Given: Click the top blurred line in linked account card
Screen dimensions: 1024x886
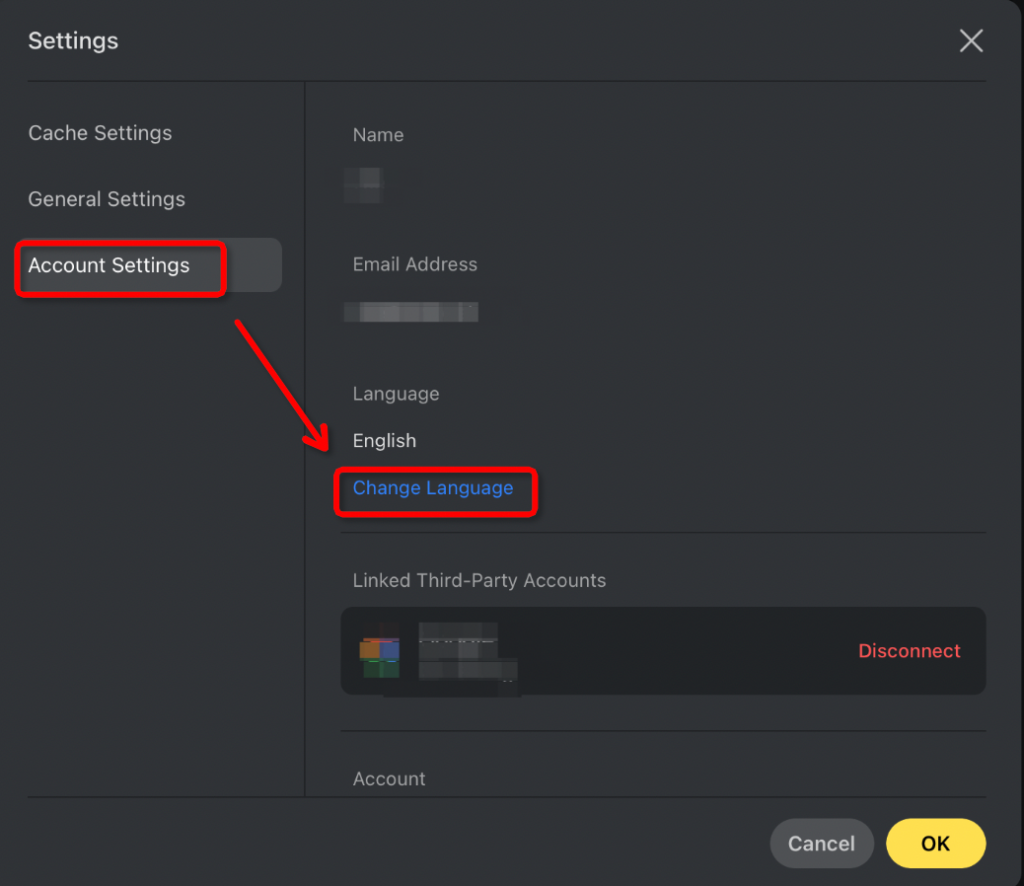Looking at the screenshot, I should (458, 634).
